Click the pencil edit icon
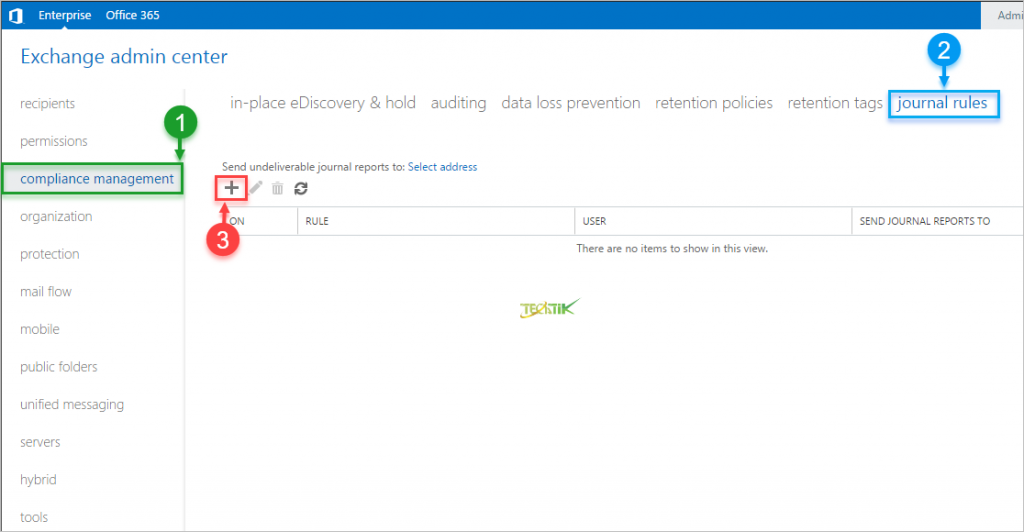1024x532 pixels. (256, 188)
